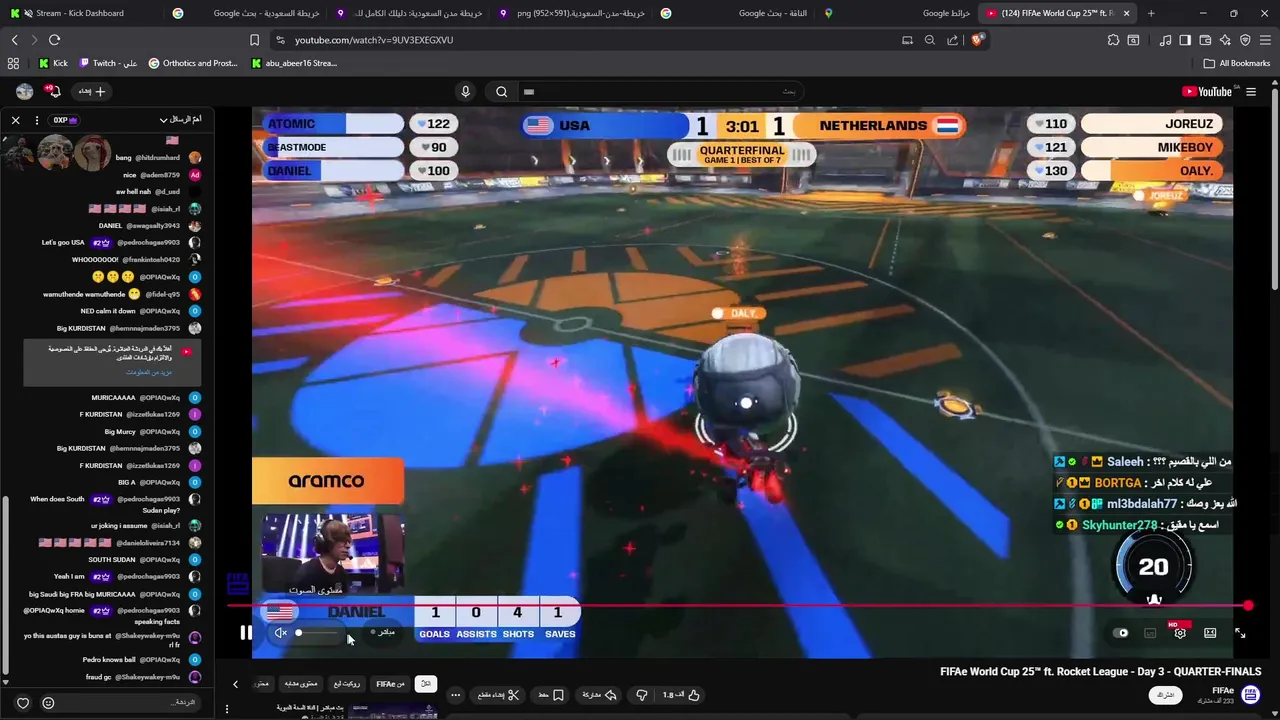The height and width of the screenshot is (720, 1280).
Task: Toggle the autoplay switch in the player
Action: (1122, 633)
